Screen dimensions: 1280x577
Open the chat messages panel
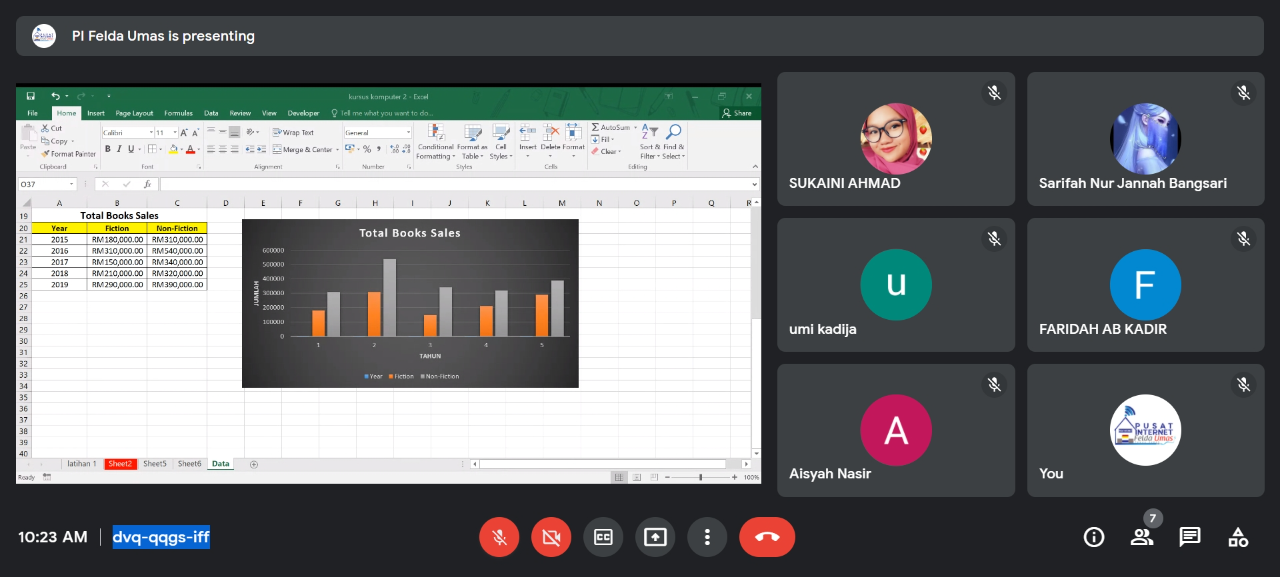tap(1190, 537)
